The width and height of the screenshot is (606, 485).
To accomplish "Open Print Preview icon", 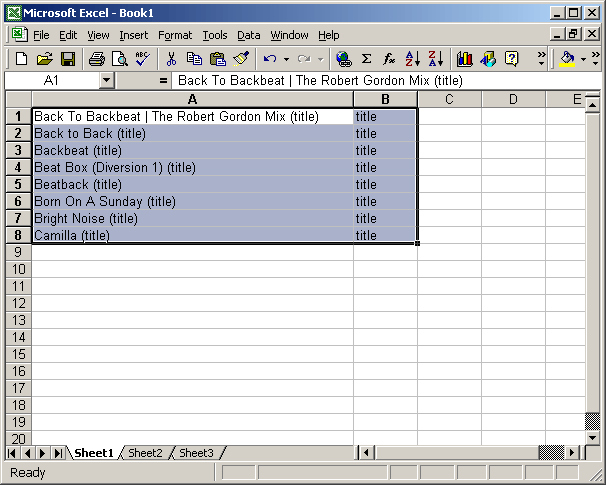I will [x=119, y=59].
